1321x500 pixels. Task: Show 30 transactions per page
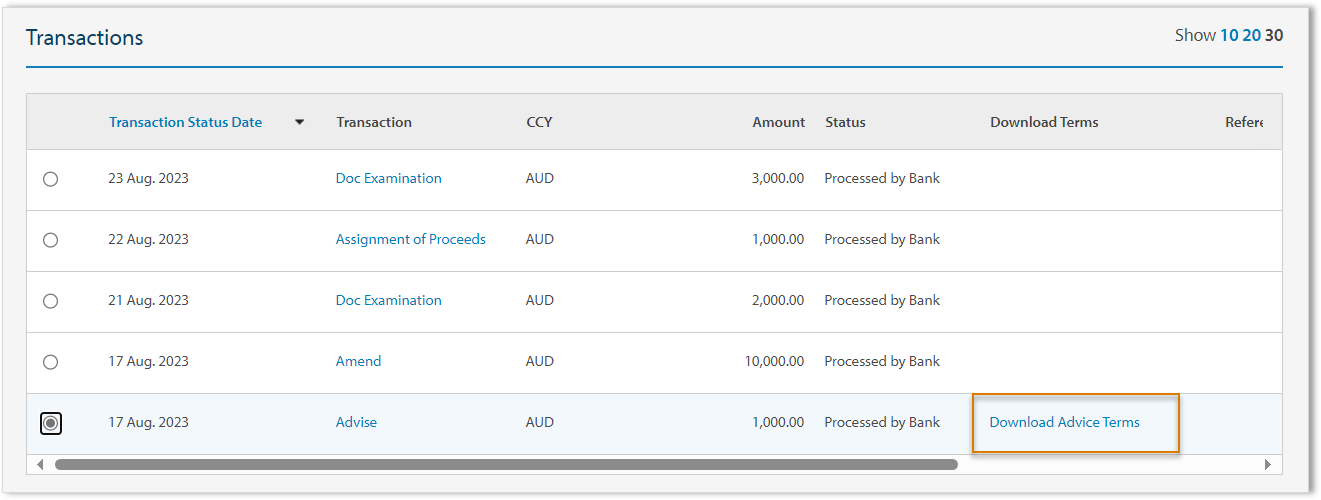[1274, 35]
